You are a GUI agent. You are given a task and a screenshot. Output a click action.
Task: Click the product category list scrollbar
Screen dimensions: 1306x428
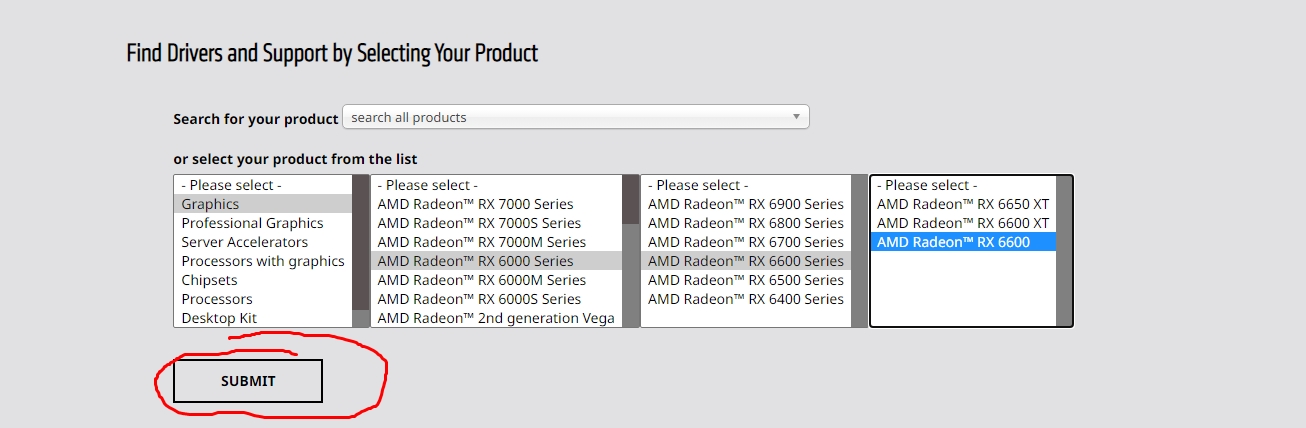point(361,250)
